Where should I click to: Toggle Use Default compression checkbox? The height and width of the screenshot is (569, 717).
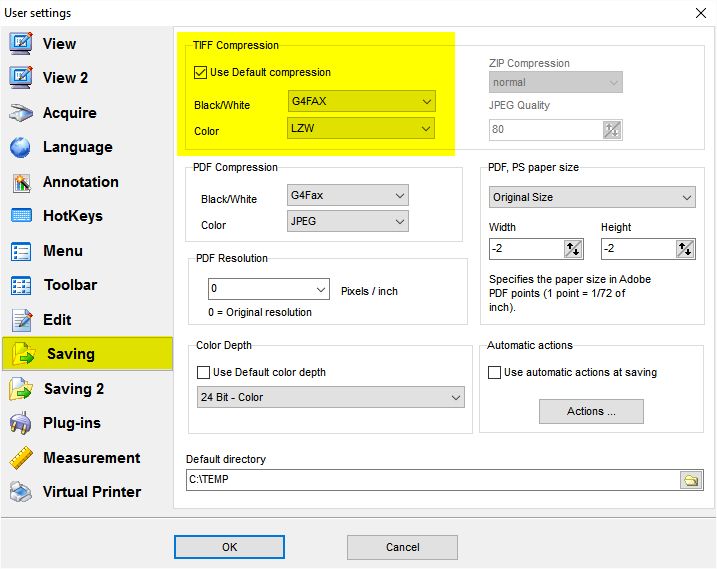click(200, 72)
